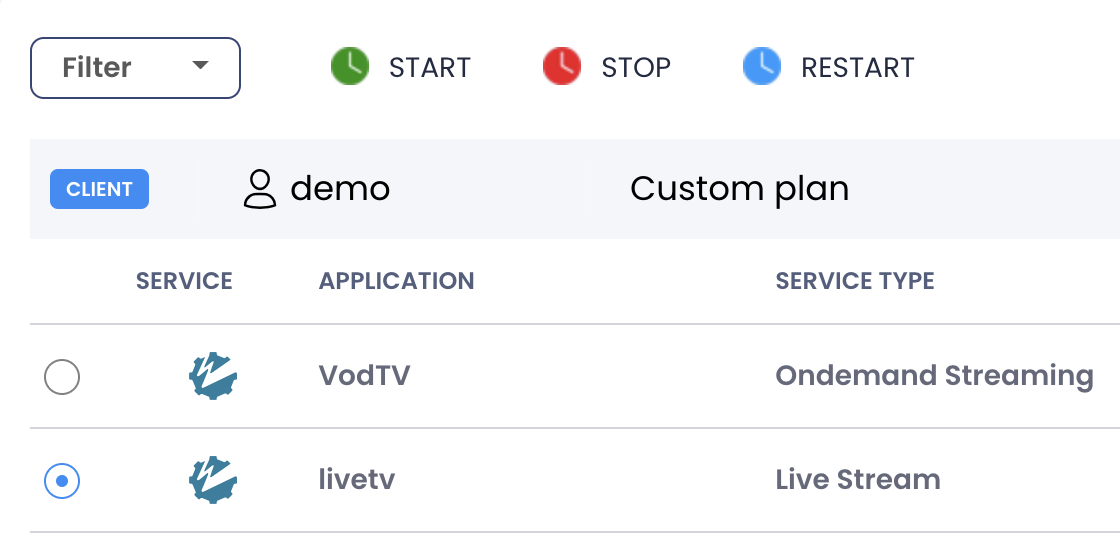The image size is (1120, 534).
Task: Click the Filter dropdown arrow
Action: tap(200, 65)
